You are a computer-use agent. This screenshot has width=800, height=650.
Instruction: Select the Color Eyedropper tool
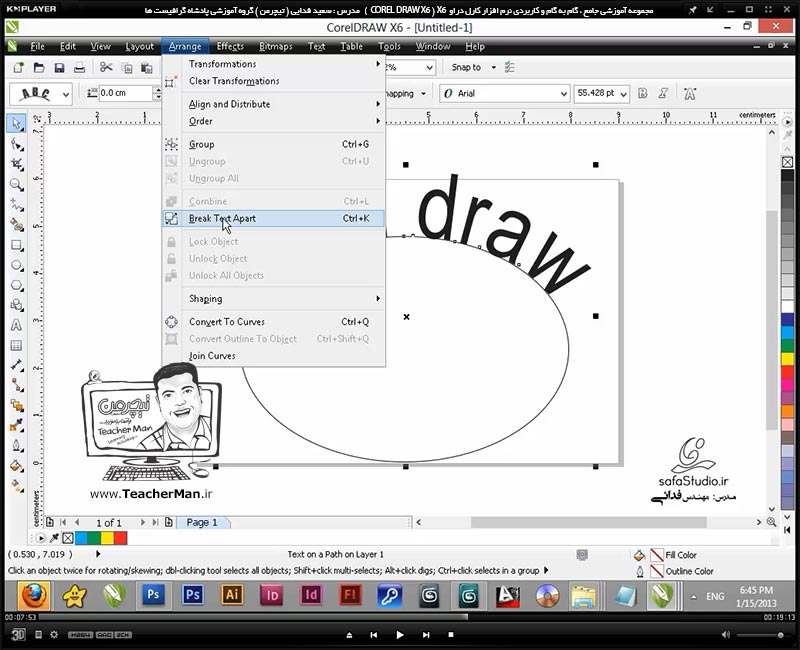coord(16,426)
